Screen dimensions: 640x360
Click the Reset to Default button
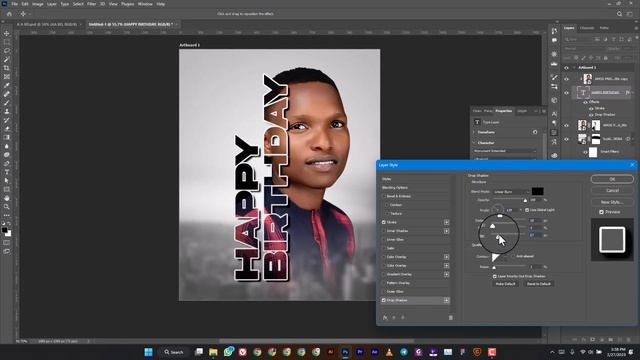coord(538,284)
